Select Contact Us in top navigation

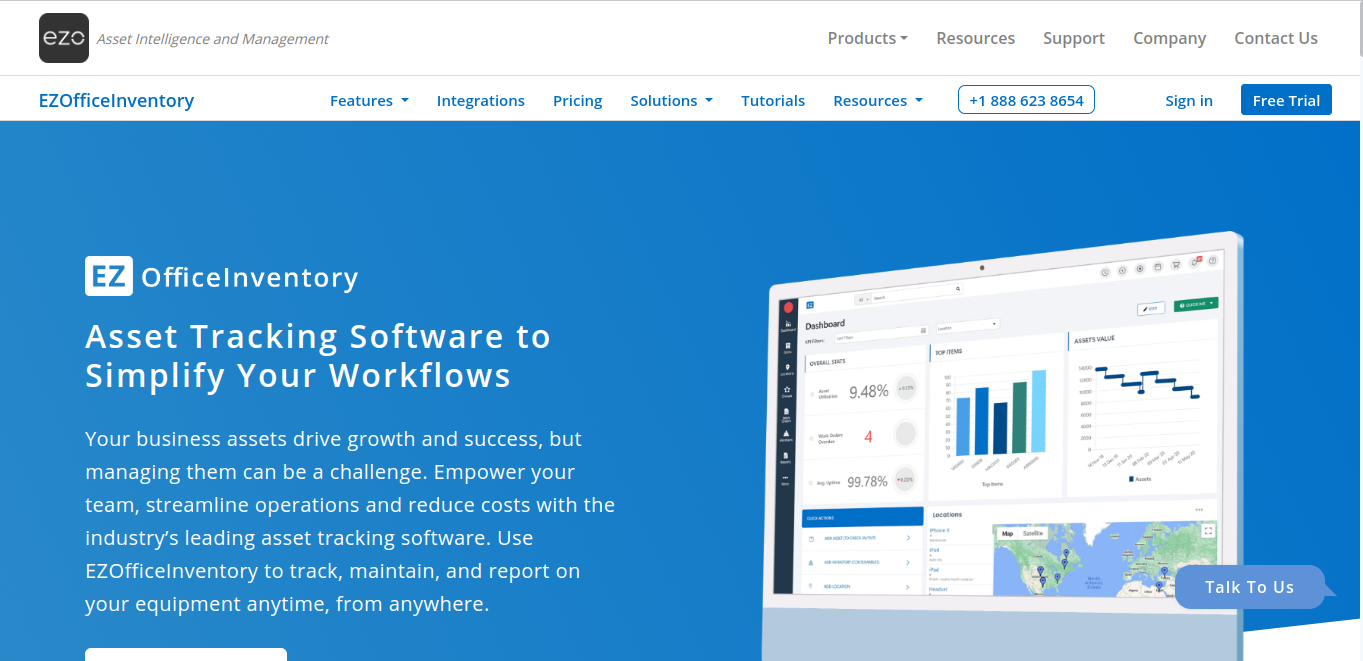(x=1275, y=38)
